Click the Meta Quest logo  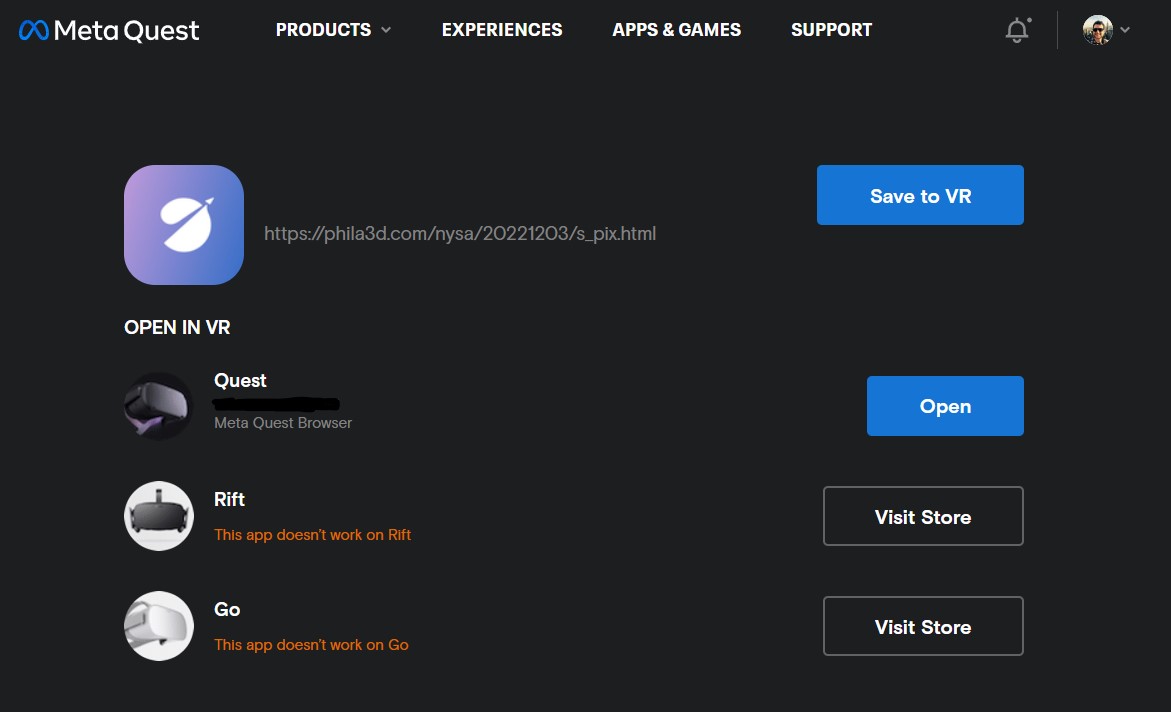point(109,30)
